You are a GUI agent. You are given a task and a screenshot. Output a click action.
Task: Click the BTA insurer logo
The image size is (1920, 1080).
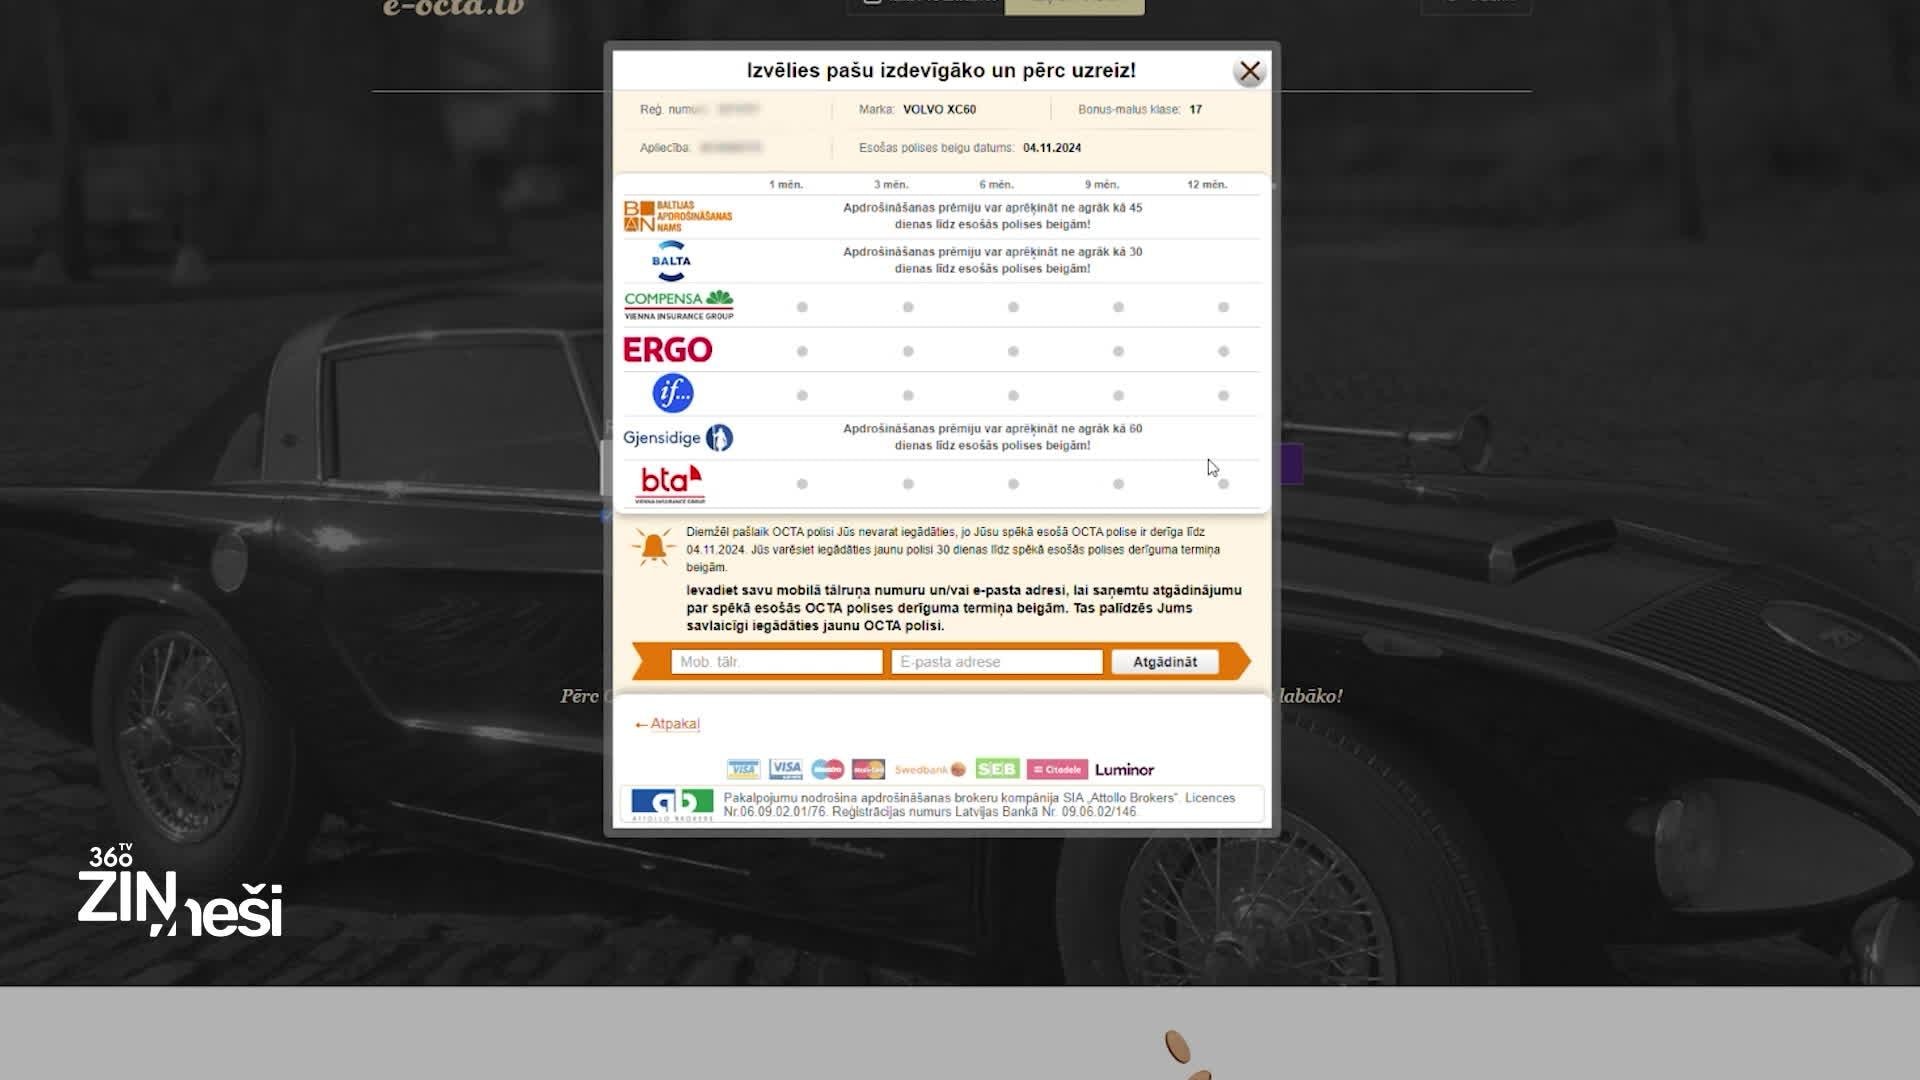[670, 483]
